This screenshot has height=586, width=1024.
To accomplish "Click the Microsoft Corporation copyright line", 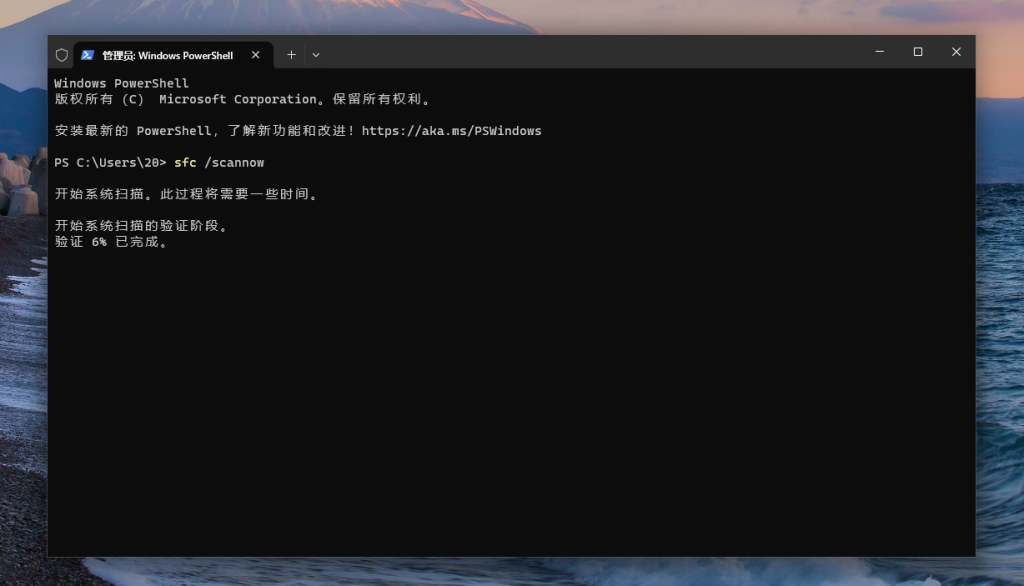I will pos(243,99).
